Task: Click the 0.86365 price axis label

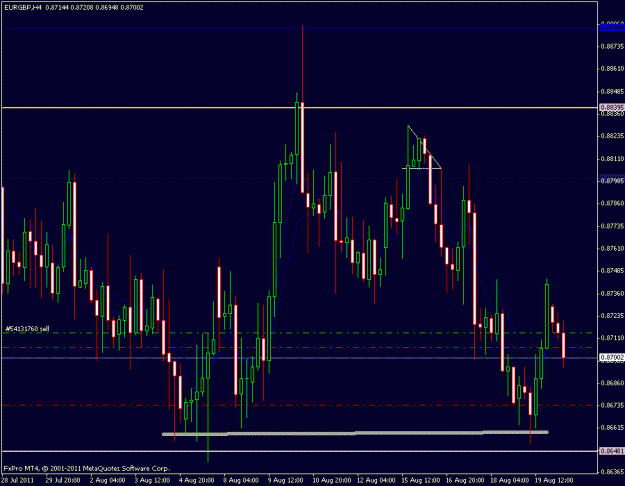Action: click(613, 472)
